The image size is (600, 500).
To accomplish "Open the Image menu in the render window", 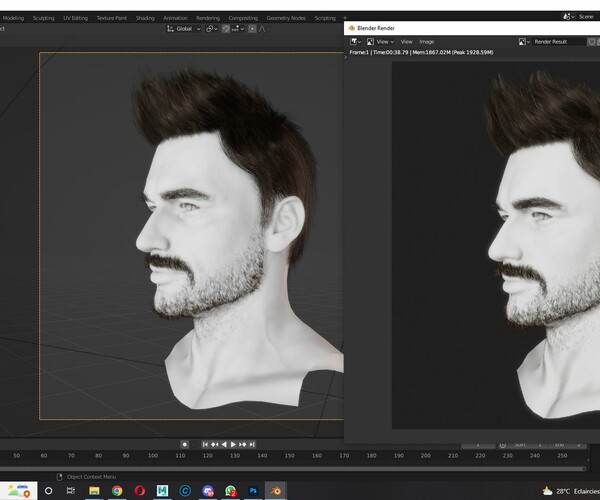I will [426, 42].
